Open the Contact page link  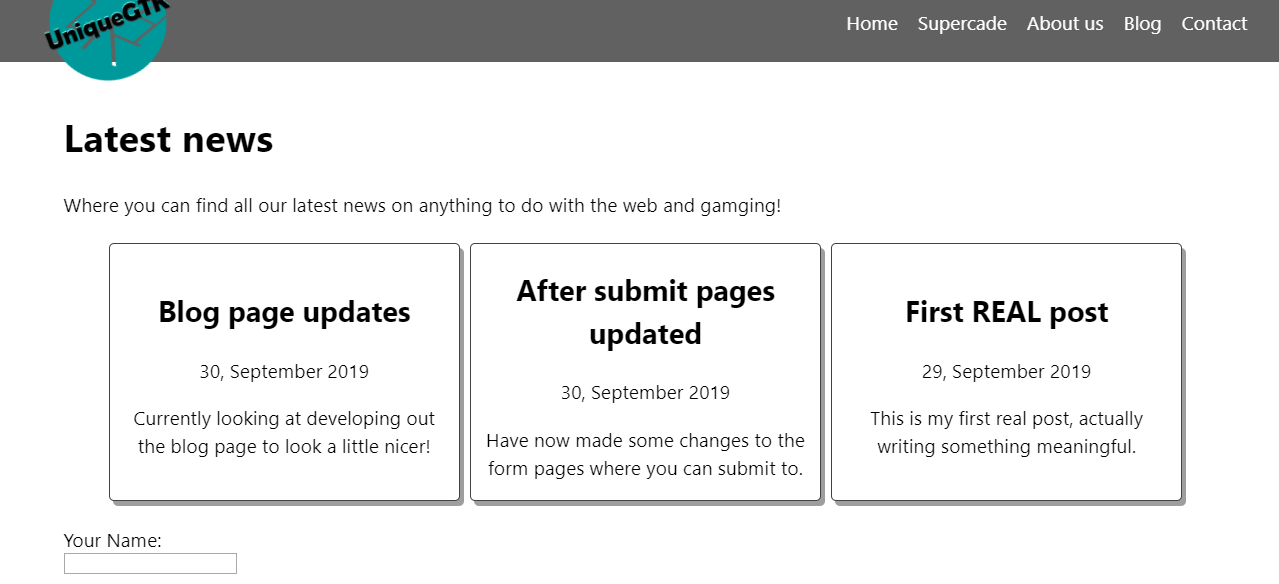coord(1214,24)
